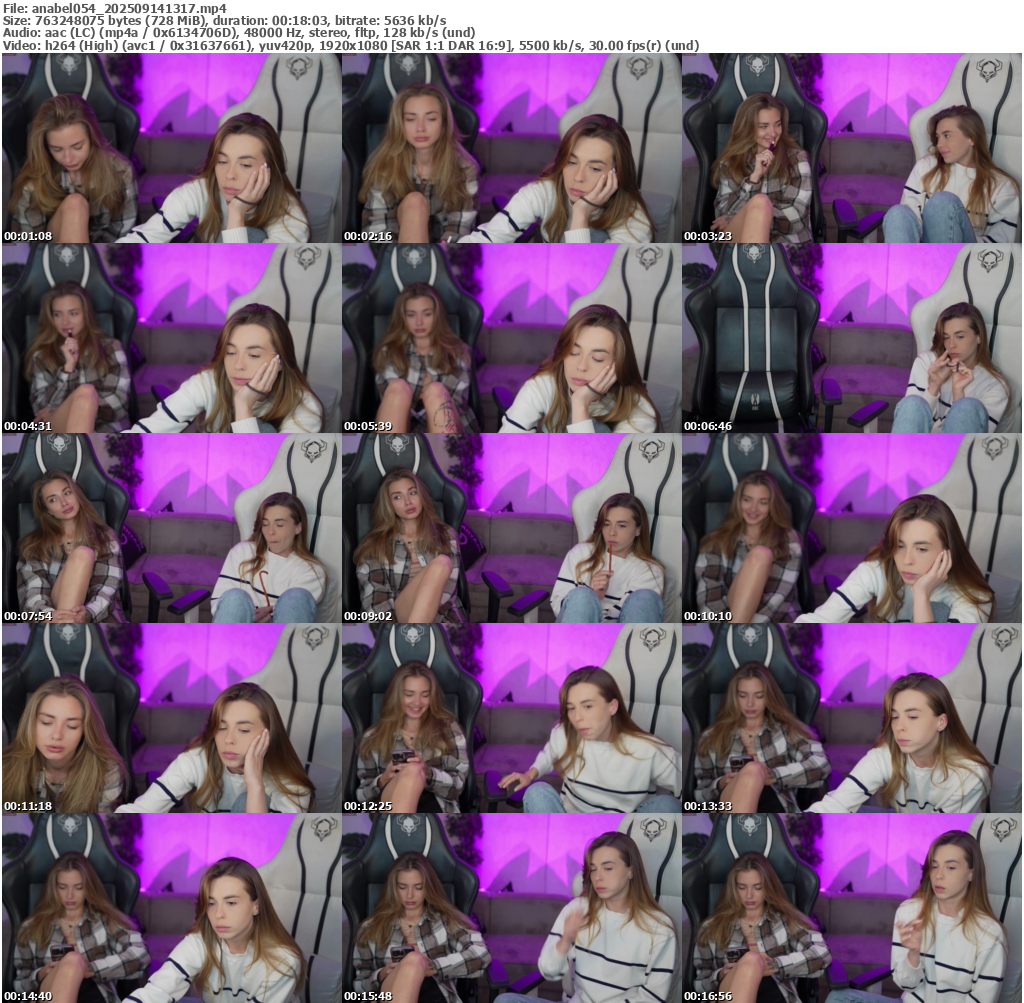The image size is (1024, 1003).
Task: Select the thumbnail frame at 00:11:18
Action: click(x=172, y=718)
